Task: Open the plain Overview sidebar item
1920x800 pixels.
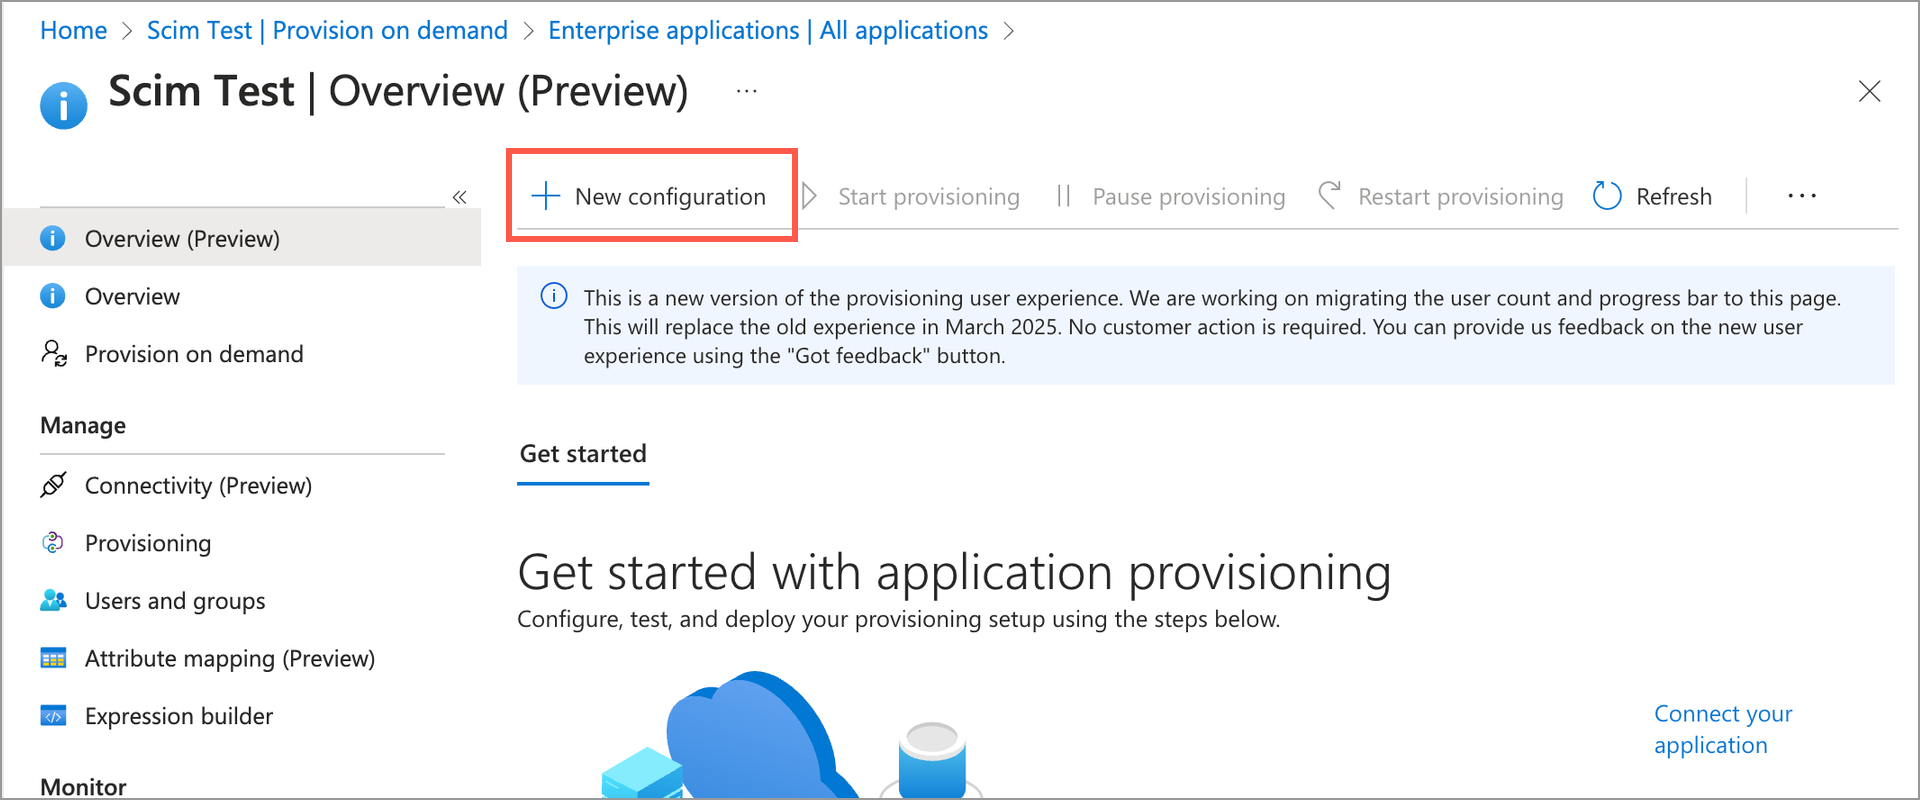Action: [132, 297]
